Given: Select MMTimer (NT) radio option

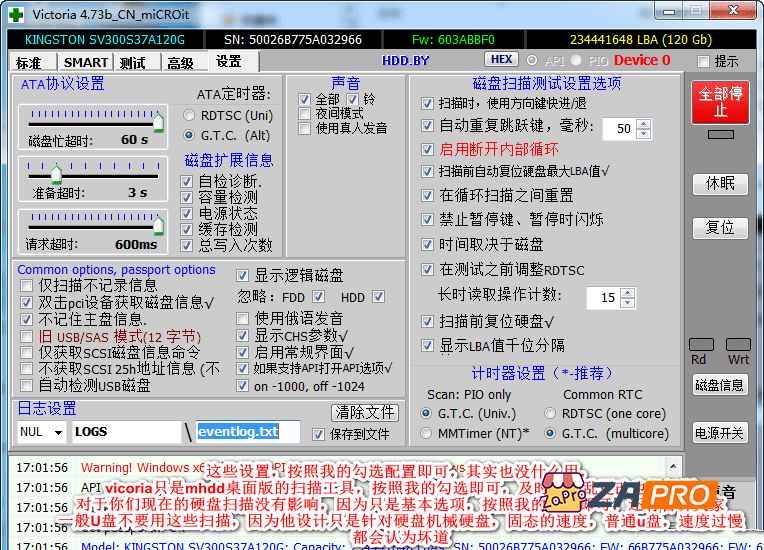Looking at the screenshot, I should click(x=426, y=433).
